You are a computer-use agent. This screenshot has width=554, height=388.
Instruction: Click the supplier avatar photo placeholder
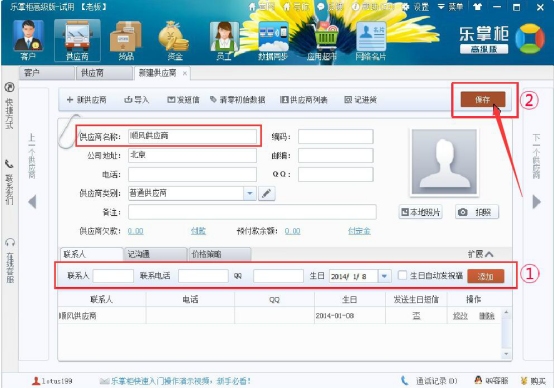click(444, 161)
